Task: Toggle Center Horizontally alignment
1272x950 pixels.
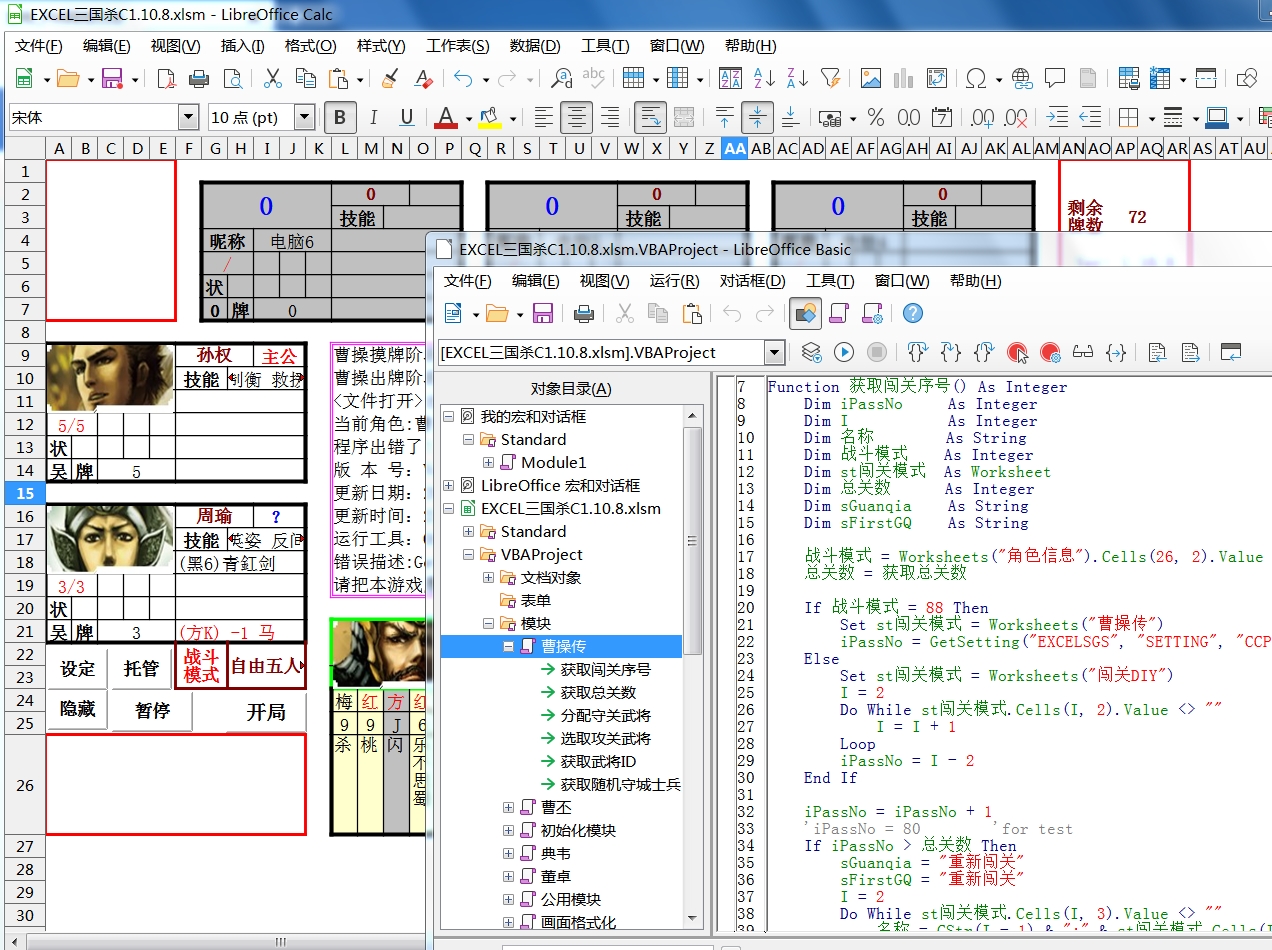Action: point(576,117)
